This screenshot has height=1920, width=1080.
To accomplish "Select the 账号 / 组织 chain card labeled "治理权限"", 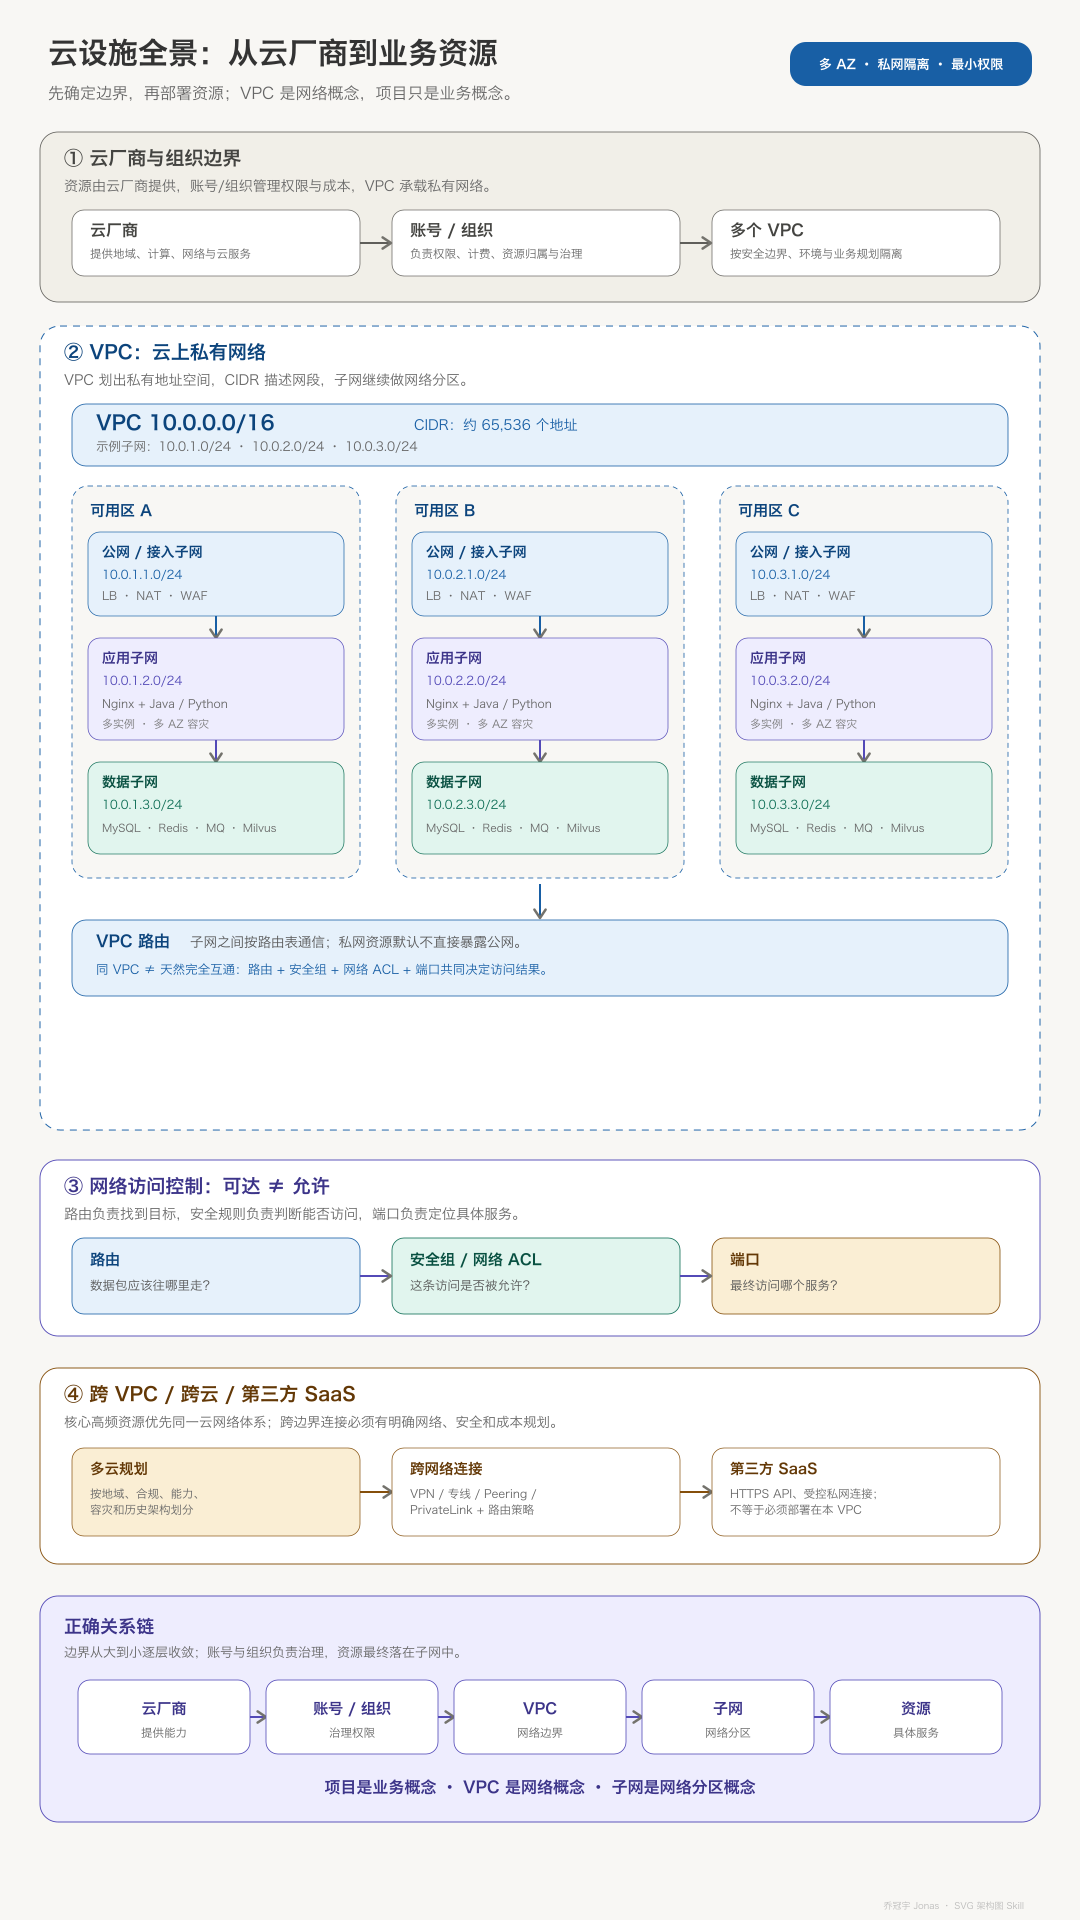I will (352, 1717).
